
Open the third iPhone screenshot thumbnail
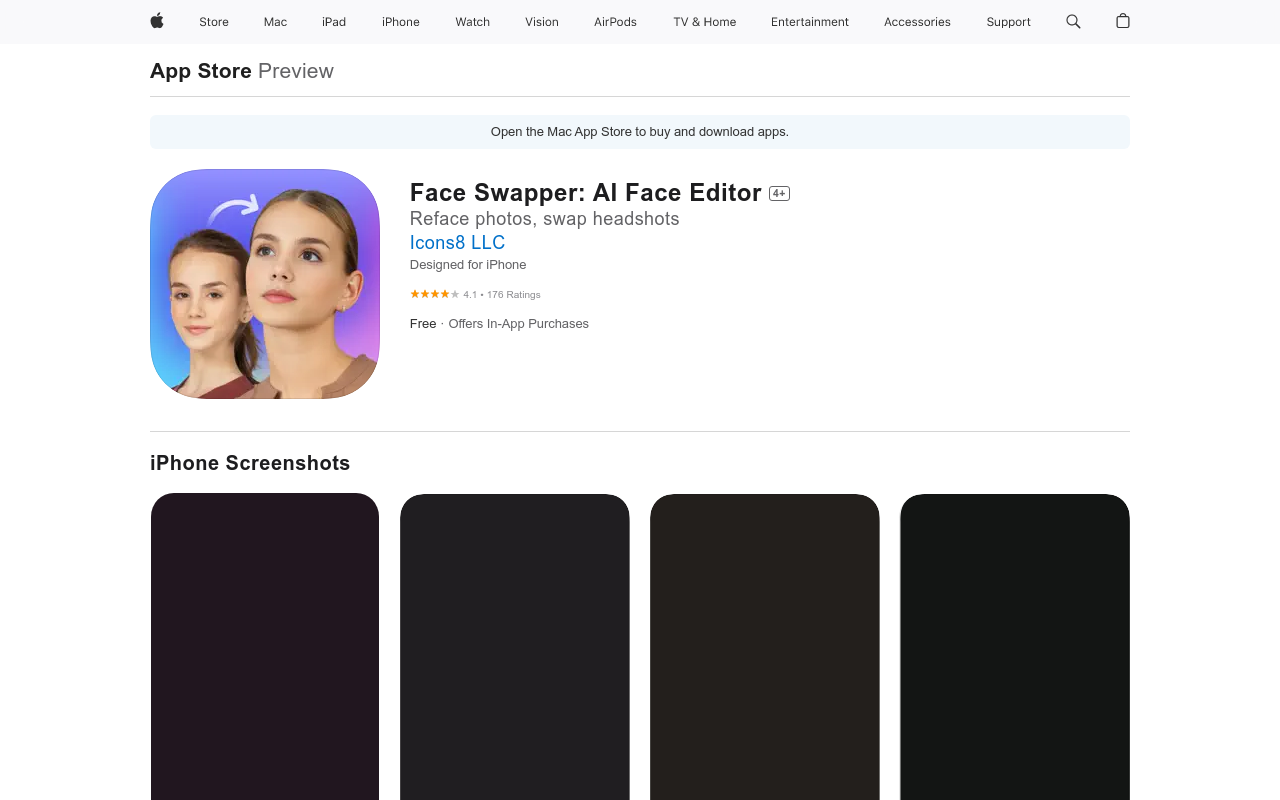click(x=765, y=646)
